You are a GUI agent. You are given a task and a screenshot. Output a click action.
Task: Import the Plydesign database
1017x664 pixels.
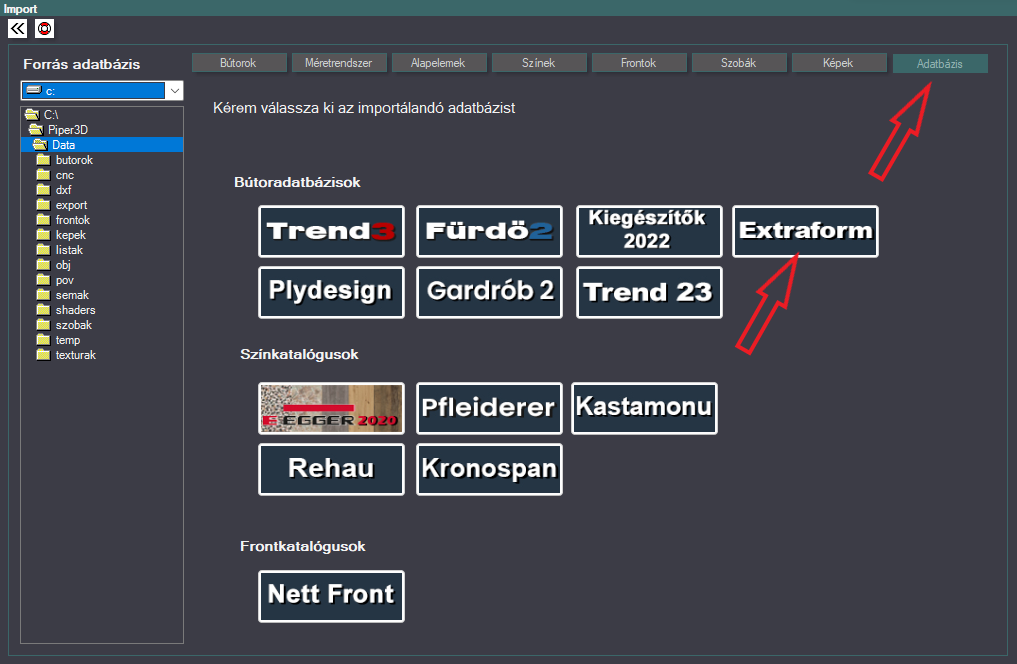[331, 292]
